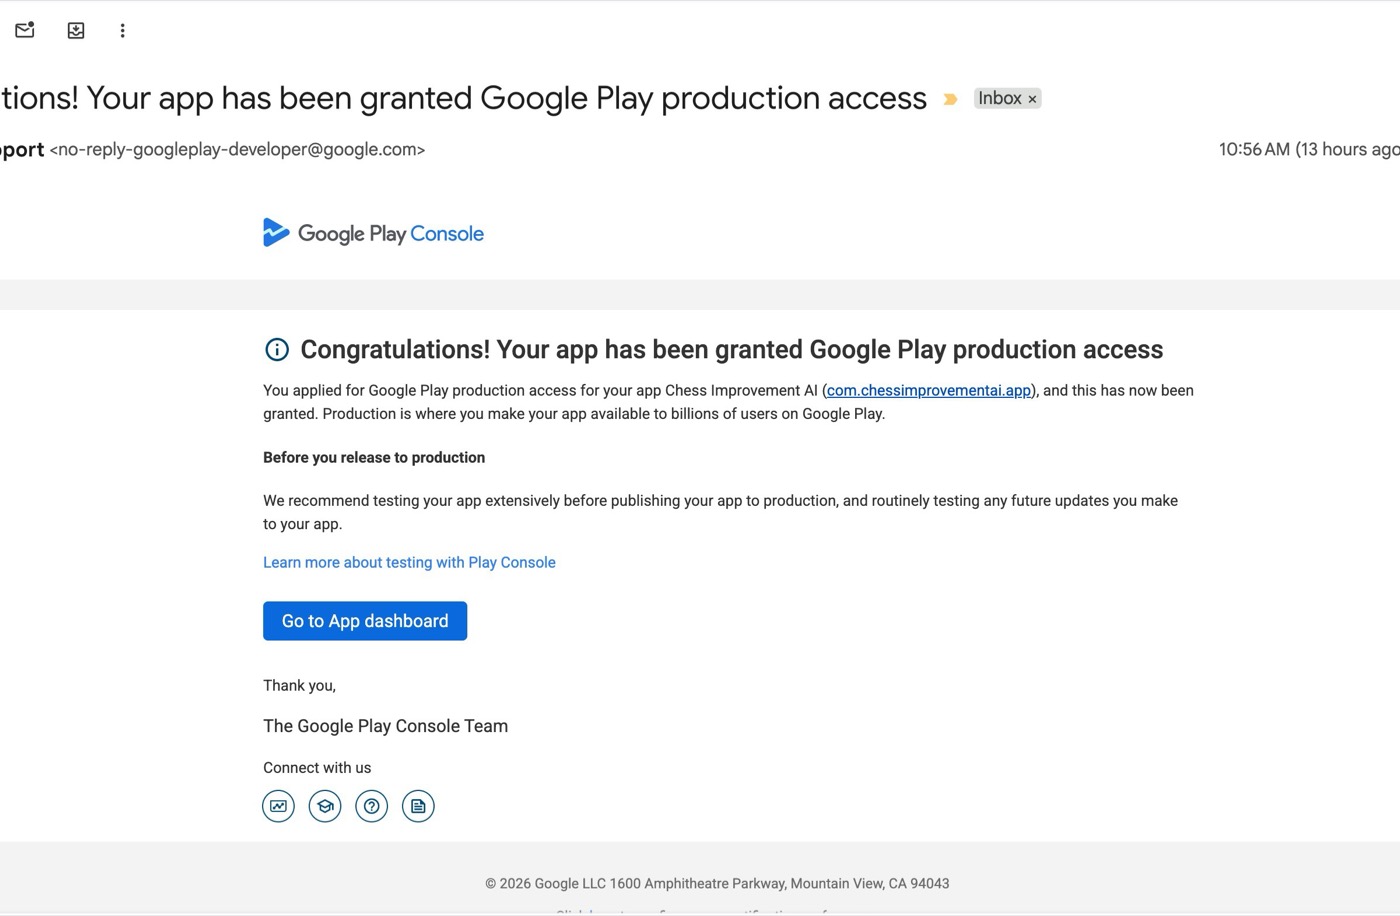
Task: Click the question mark help icon
Action: (x=372, y=806)
